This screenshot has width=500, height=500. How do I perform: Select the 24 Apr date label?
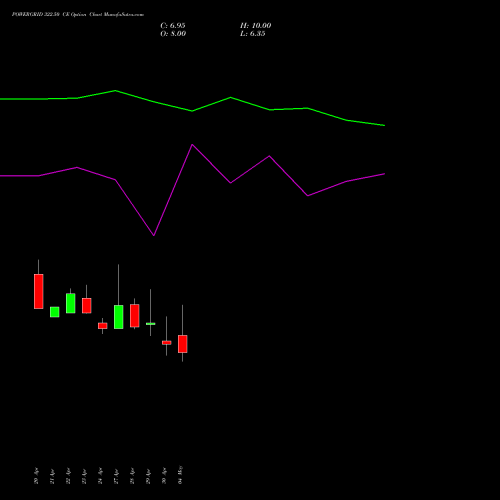(100, 476)
